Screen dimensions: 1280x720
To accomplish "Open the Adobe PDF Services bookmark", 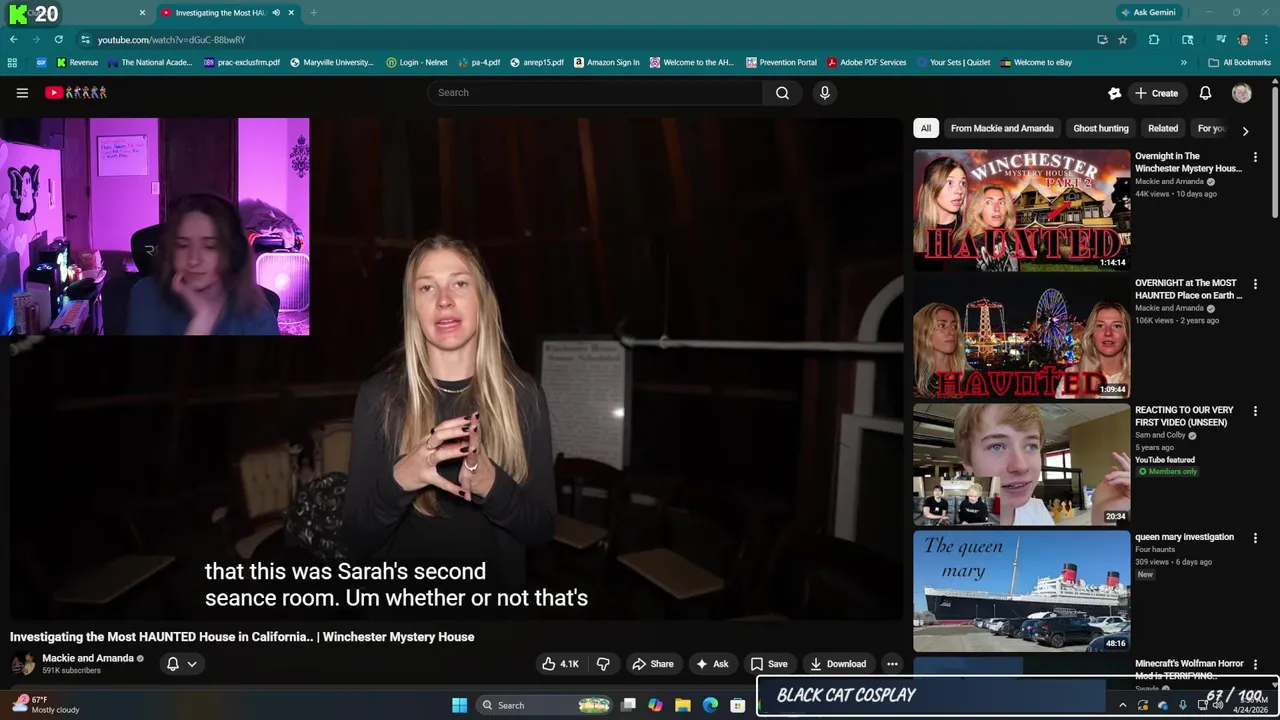I will pos(866,62).
